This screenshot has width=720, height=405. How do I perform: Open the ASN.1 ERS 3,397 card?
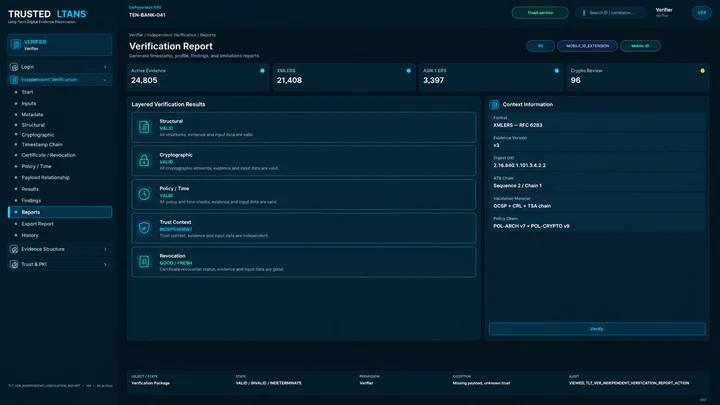coord(491,77)
